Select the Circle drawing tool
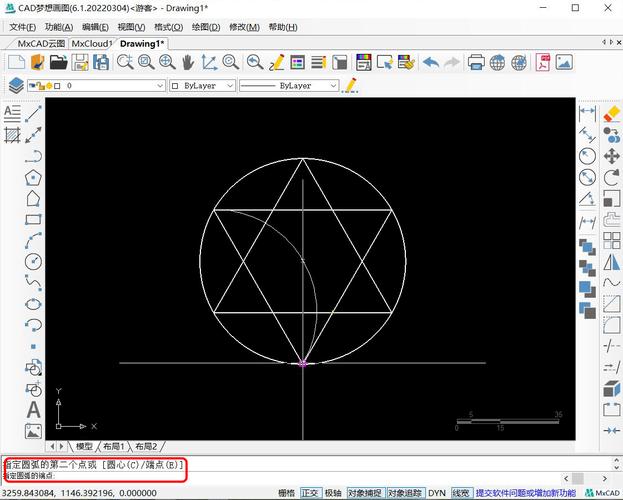 click(x=33, y=262)
